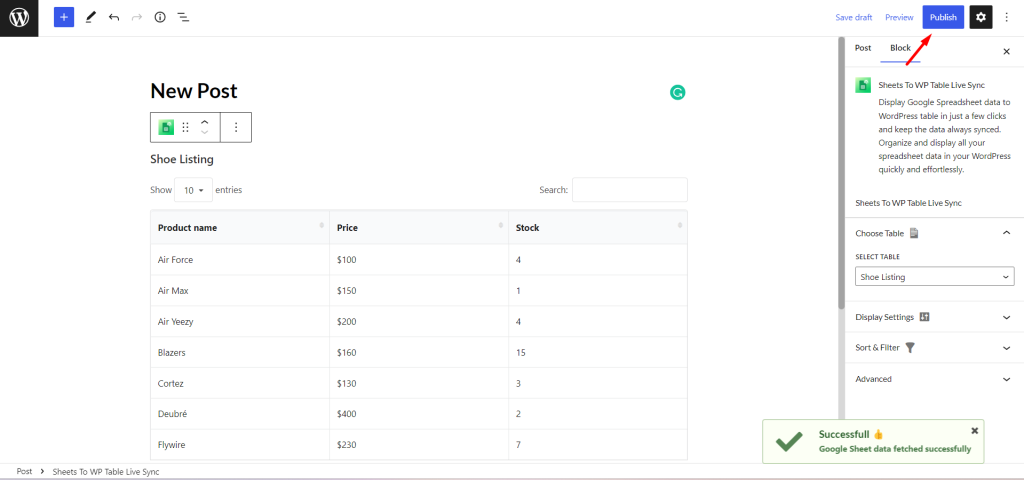The image size is (1024, 480).
Task: Click the Grammarly icon near the title
Action: tap(677, 93)
